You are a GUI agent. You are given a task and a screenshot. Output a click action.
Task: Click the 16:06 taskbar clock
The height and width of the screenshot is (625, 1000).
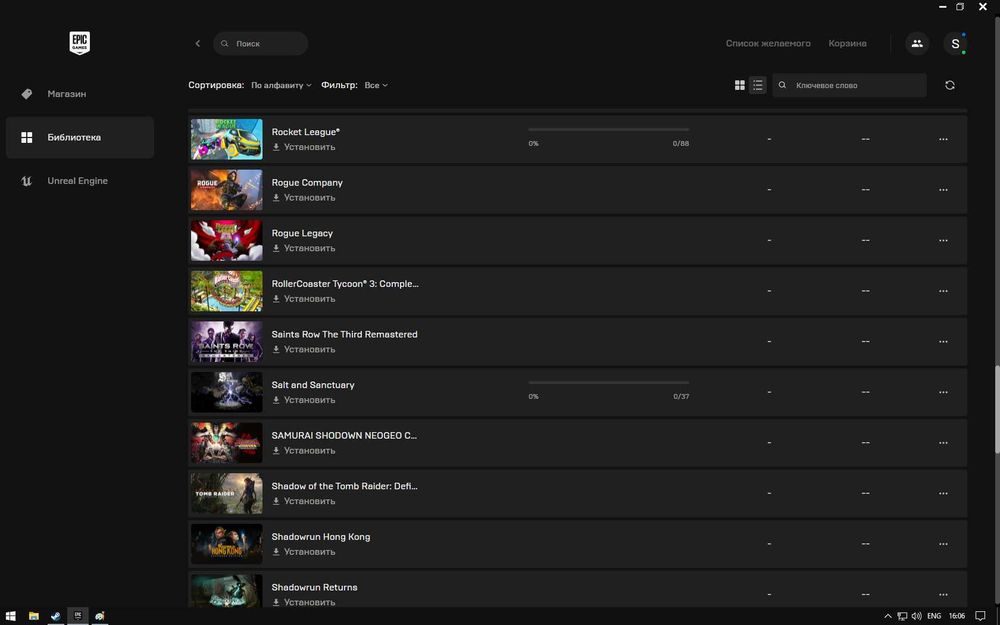pyautogui.click(x=957, y=616)
